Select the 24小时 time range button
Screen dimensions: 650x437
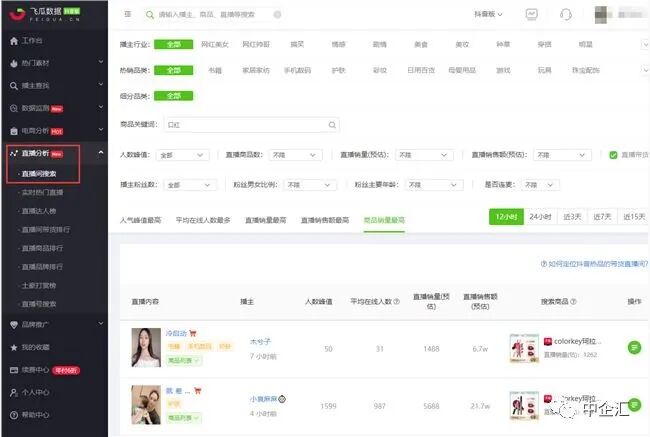[x=540, y=216]
